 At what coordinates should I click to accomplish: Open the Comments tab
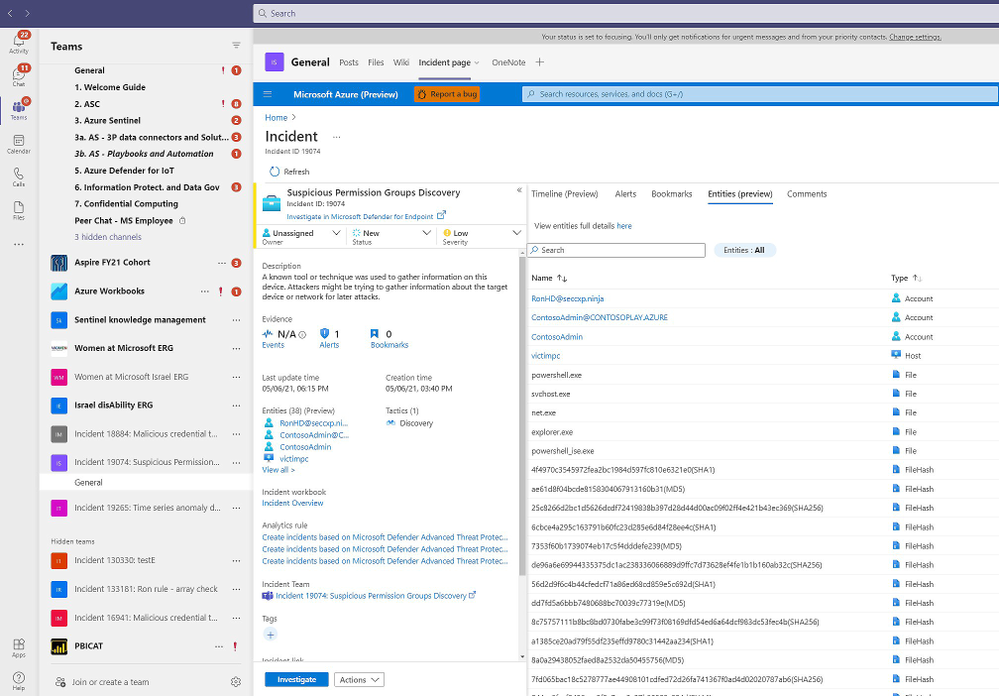[806, 194]
